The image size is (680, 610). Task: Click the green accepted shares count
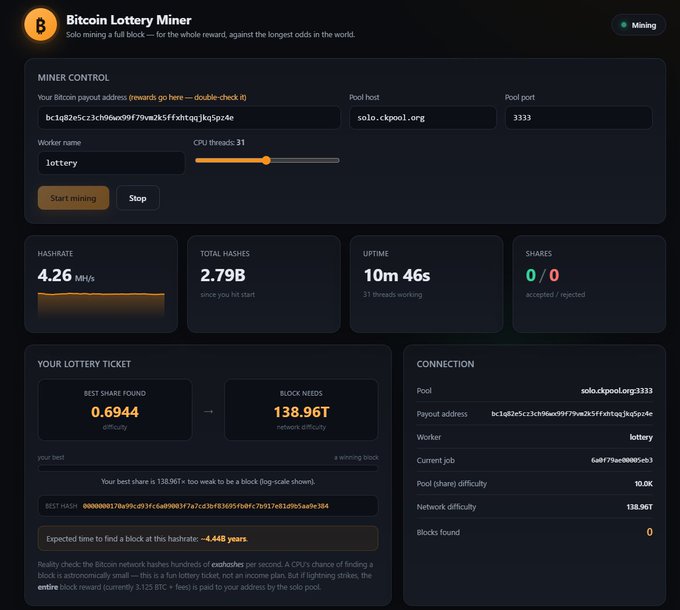[x=530, y=275]
